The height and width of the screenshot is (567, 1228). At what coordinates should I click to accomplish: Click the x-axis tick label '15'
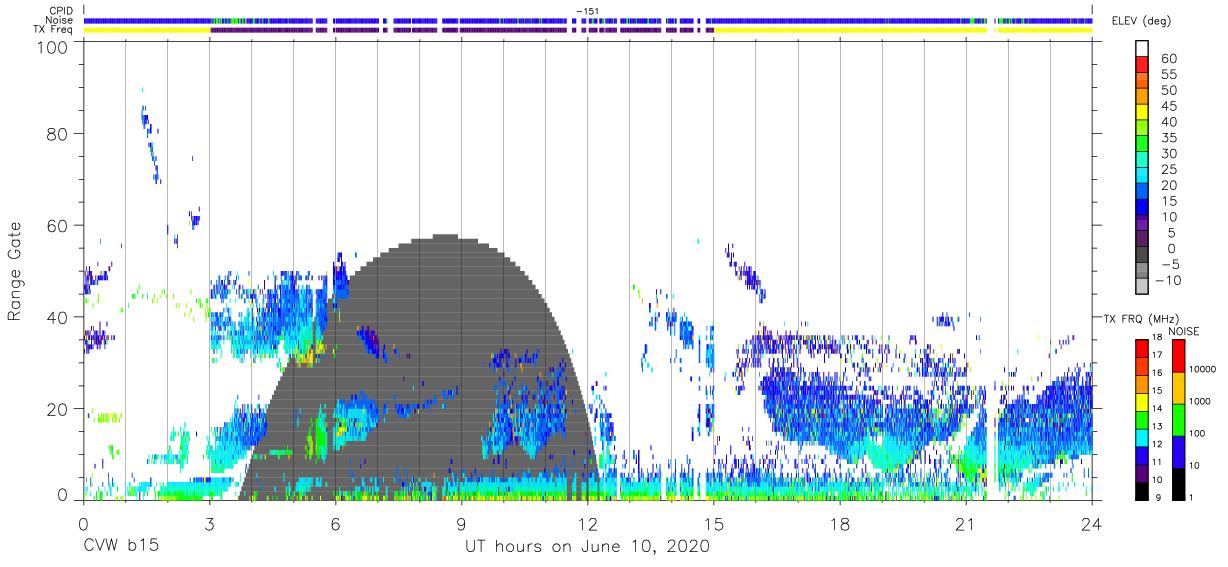tap(714, 524)
